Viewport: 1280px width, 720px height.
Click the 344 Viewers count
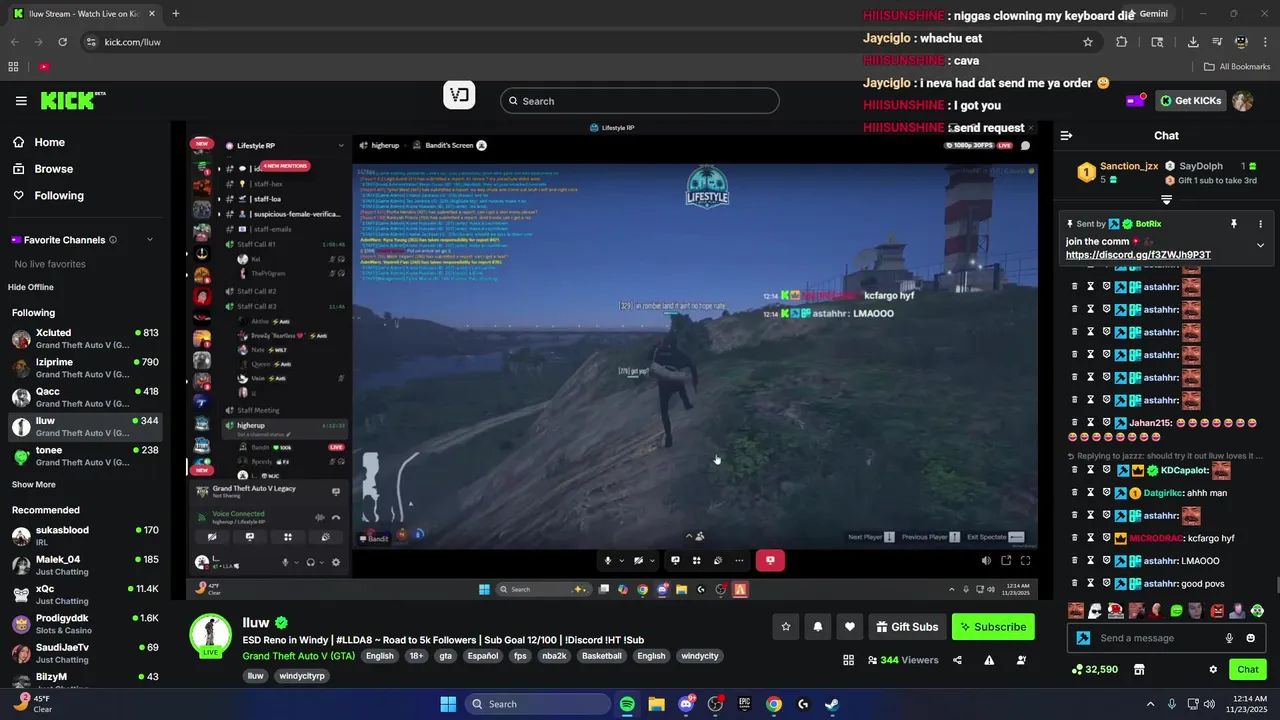click(x=902, y=660)
